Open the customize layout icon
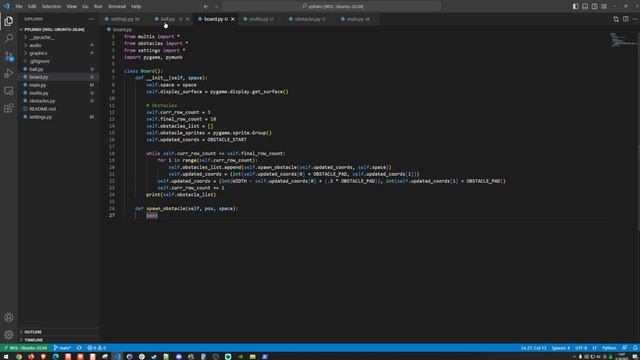 click(x=604, y=7)
